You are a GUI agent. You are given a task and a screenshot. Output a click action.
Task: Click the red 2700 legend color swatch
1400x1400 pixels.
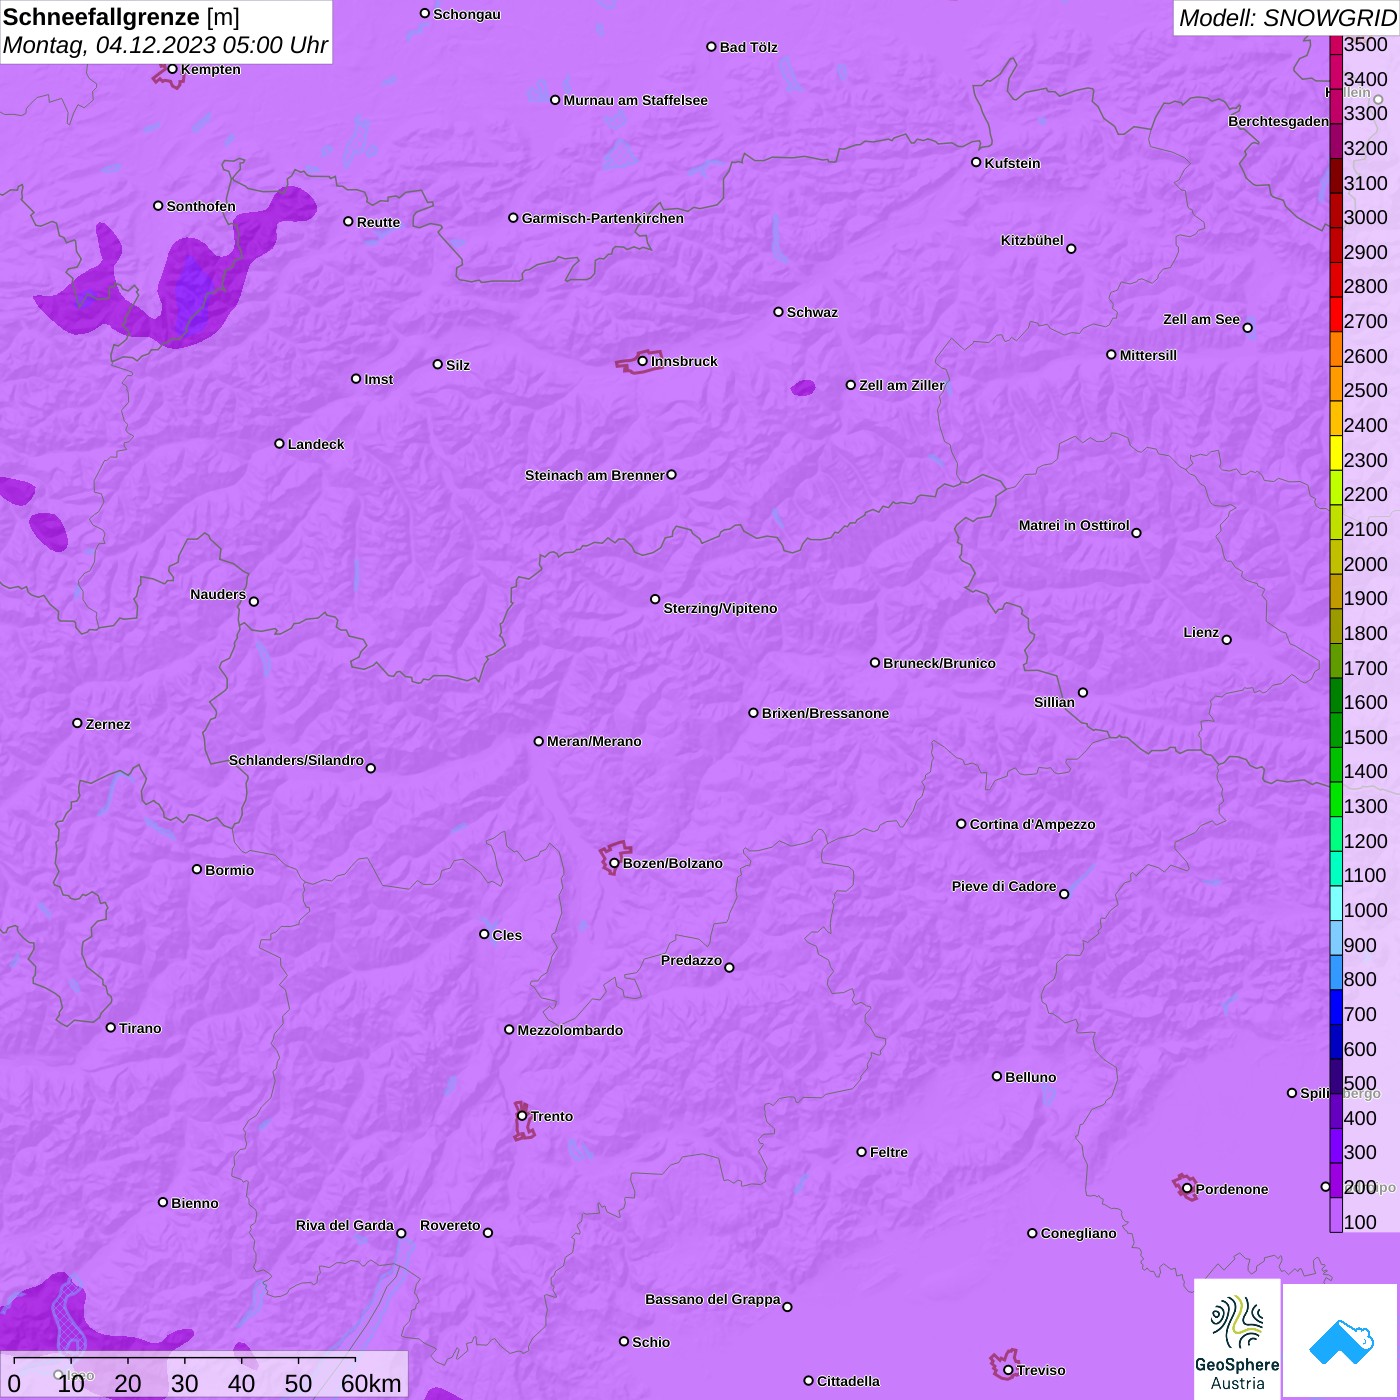[x=1336, y=314]
